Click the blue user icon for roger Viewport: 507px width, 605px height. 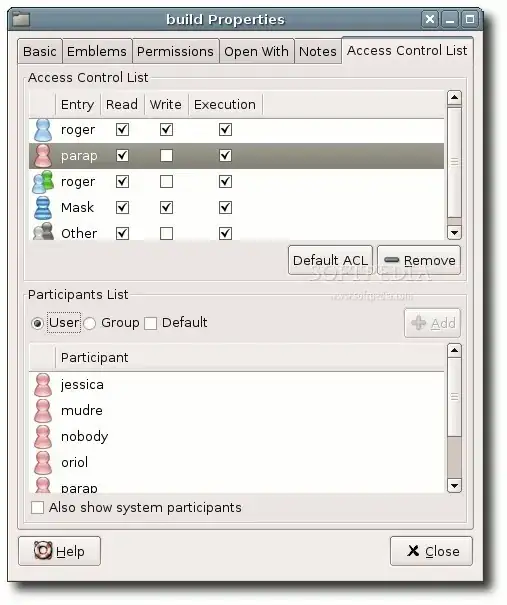click(x=42, y=130)
